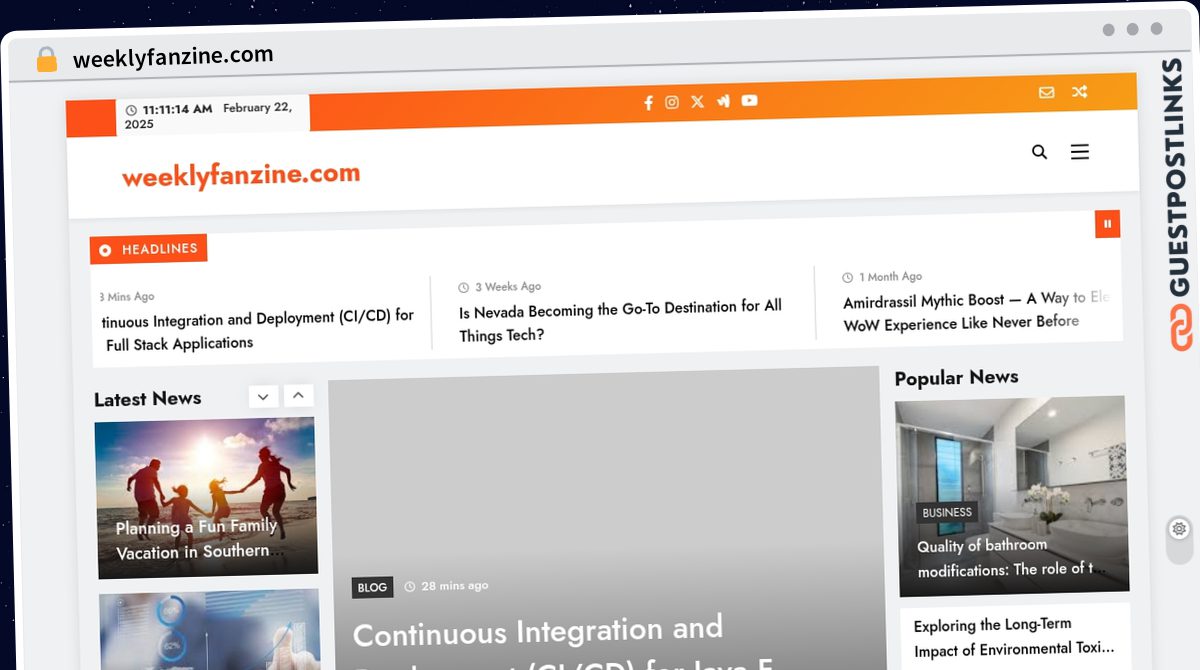Open Exploring the Long-Term Impact article
1200x670 pixels.
coord(1013,637)
